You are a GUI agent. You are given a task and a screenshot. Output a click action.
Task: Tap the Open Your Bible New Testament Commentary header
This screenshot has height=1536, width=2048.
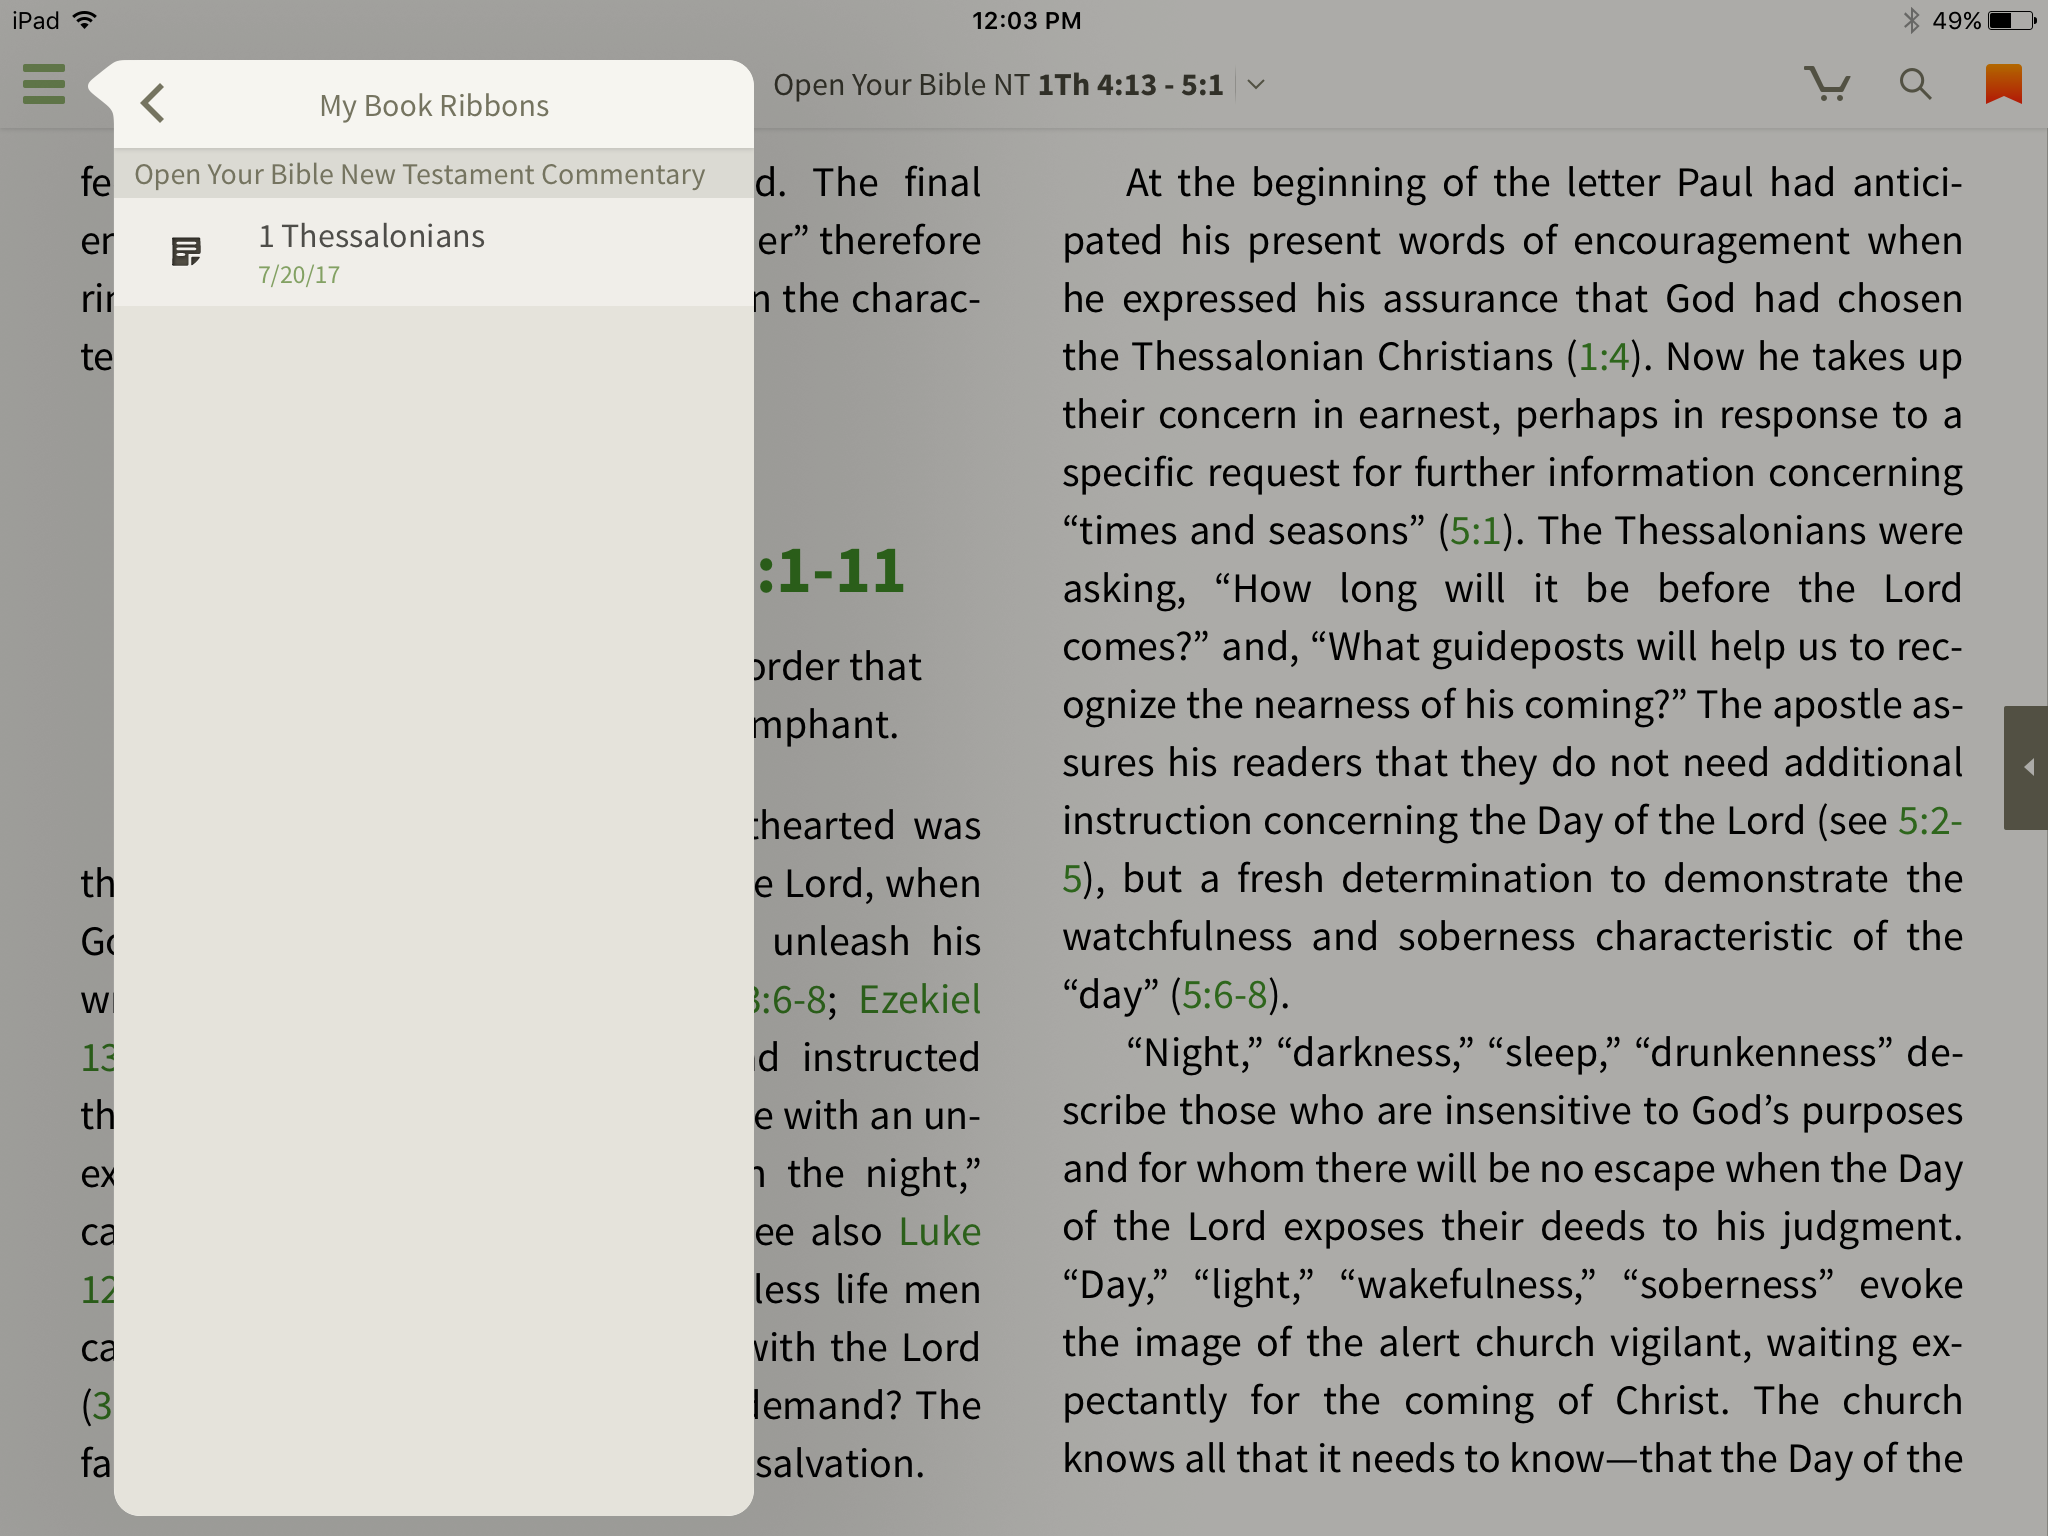[x=433, y=174]
